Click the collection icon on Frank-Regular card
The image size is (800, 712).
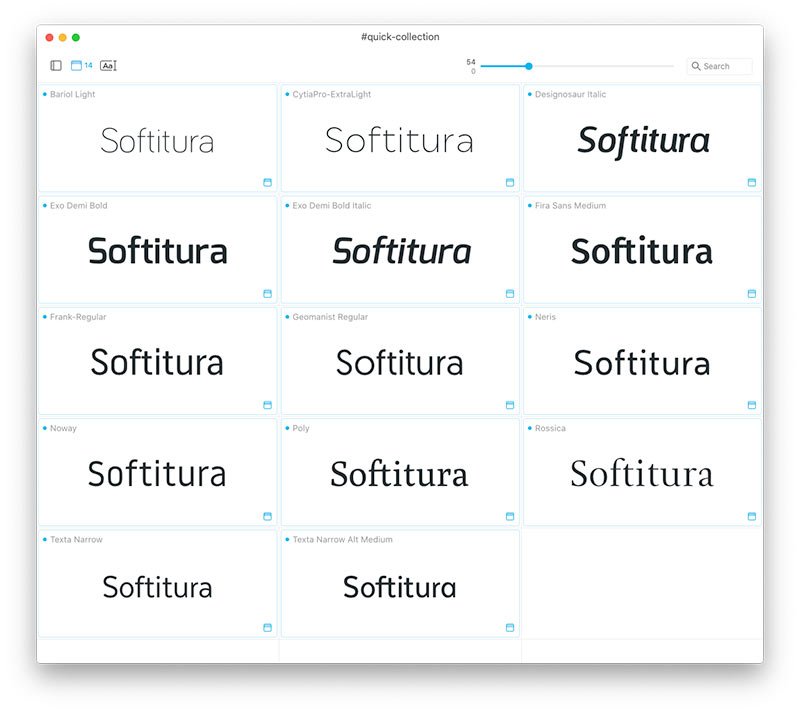pos(267,404)
